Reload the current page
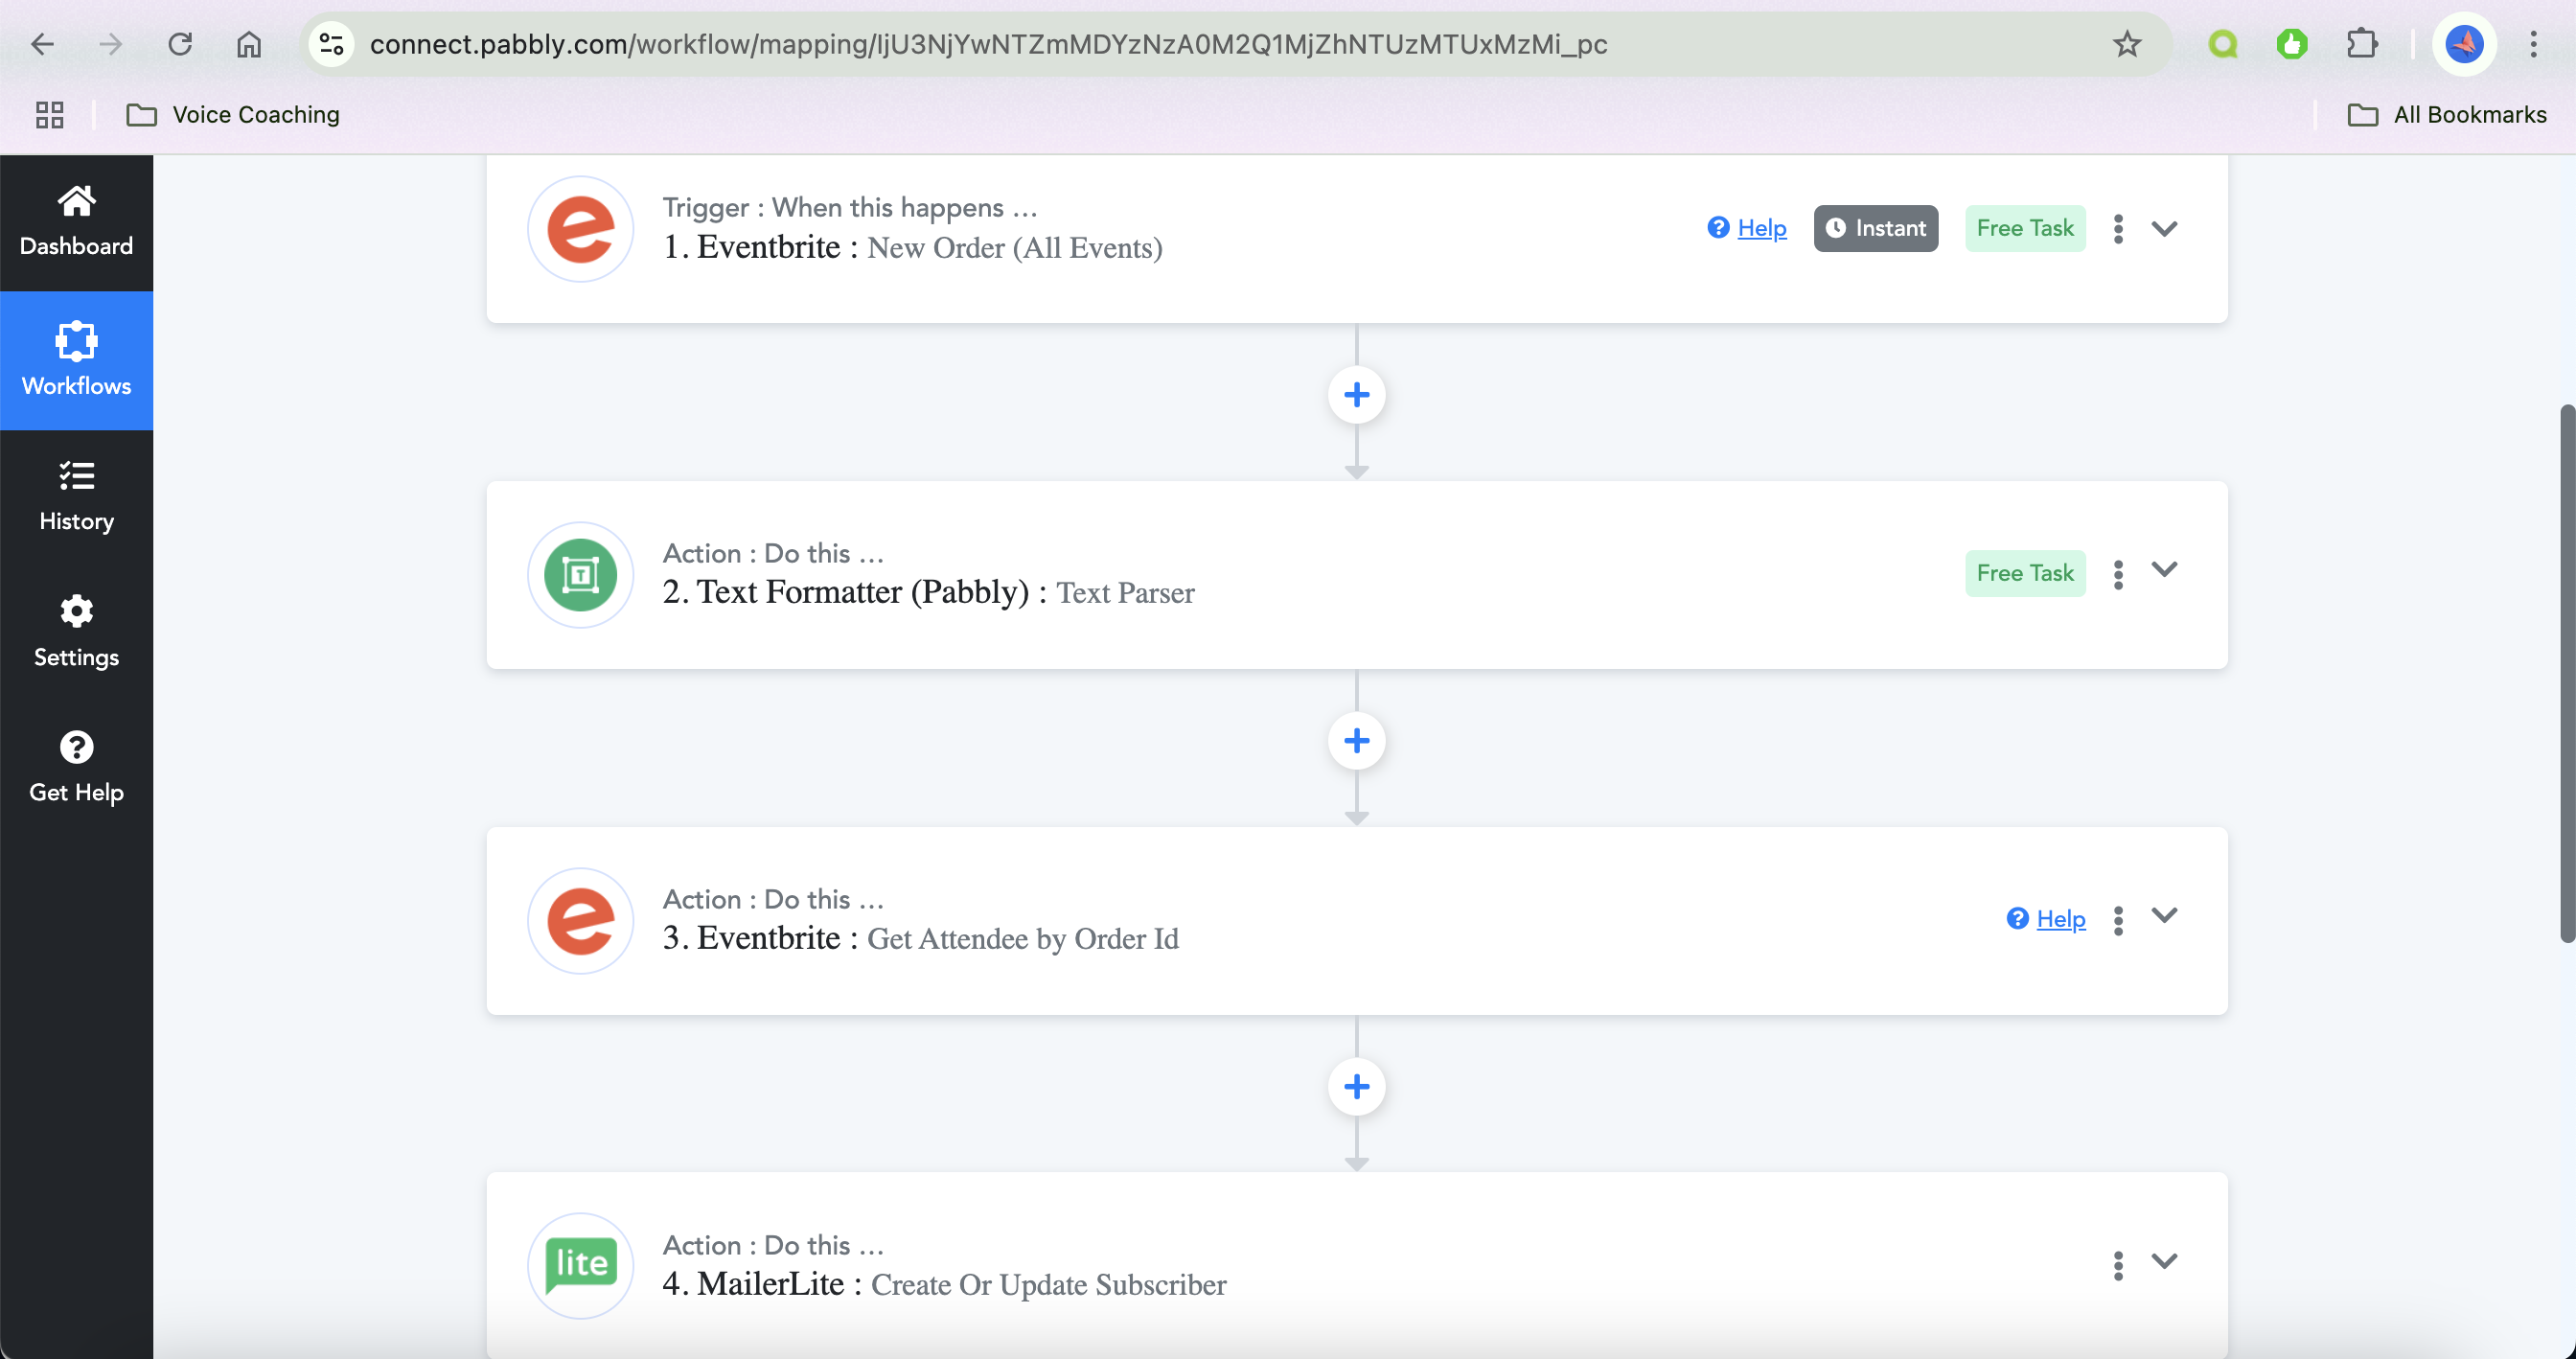Image resolution: width=2576 pixels, height=1359 pixels. [x=180, y=44]
